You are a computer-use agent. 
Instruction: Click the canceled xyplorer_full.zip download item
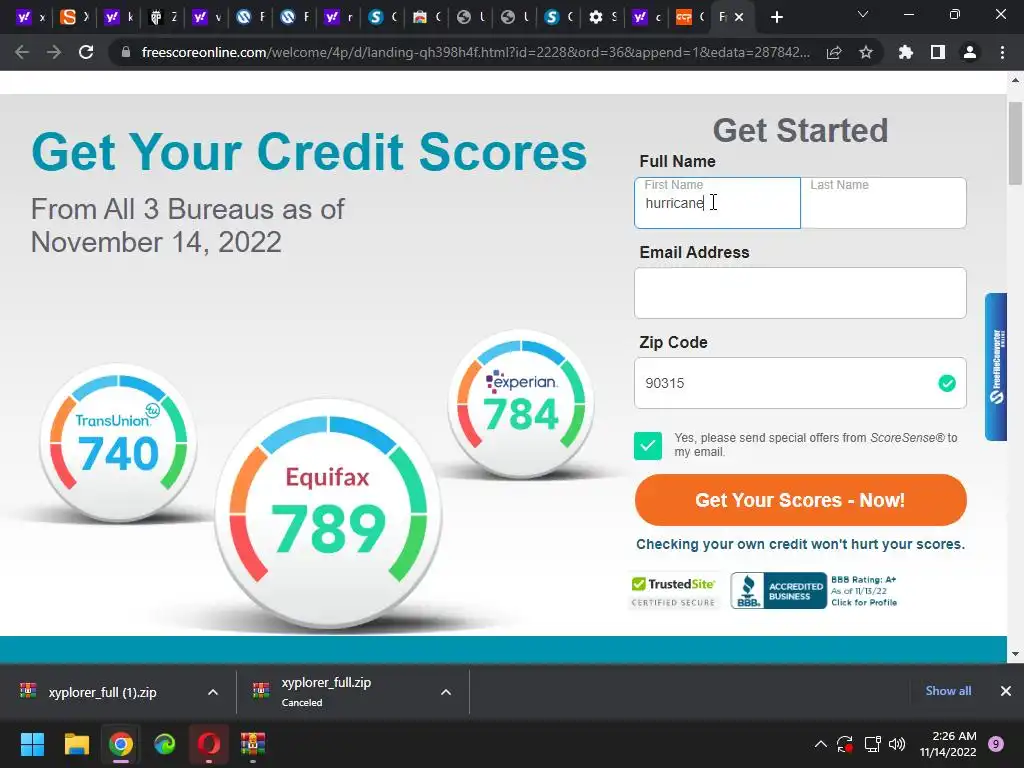pyautogui.click(x=327, y=692)
